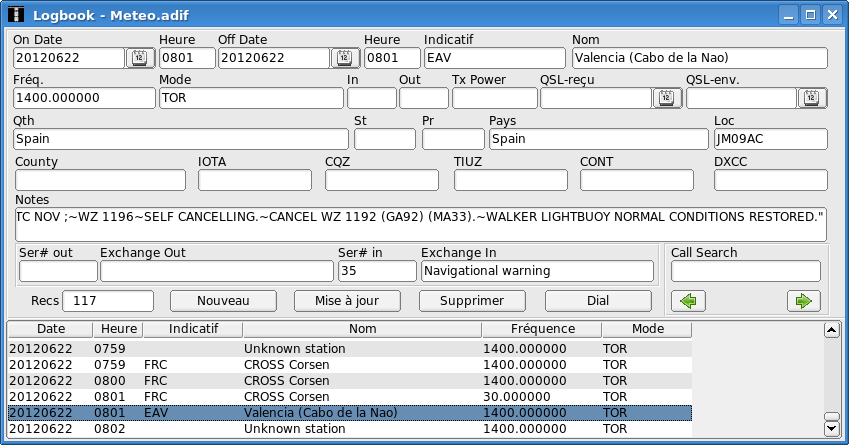Maximize the Logbook window
Viewport: 849px width, 445px height.
point(811,15)
